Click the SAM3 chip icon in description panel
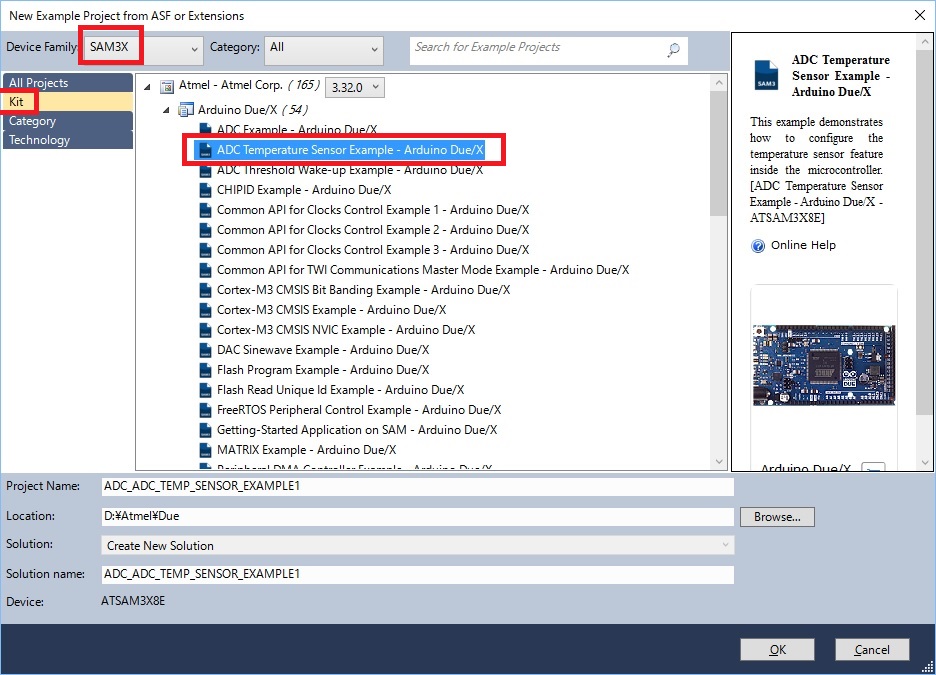The width and height of the screenshot is (936, 675). (x=766, y=75)
